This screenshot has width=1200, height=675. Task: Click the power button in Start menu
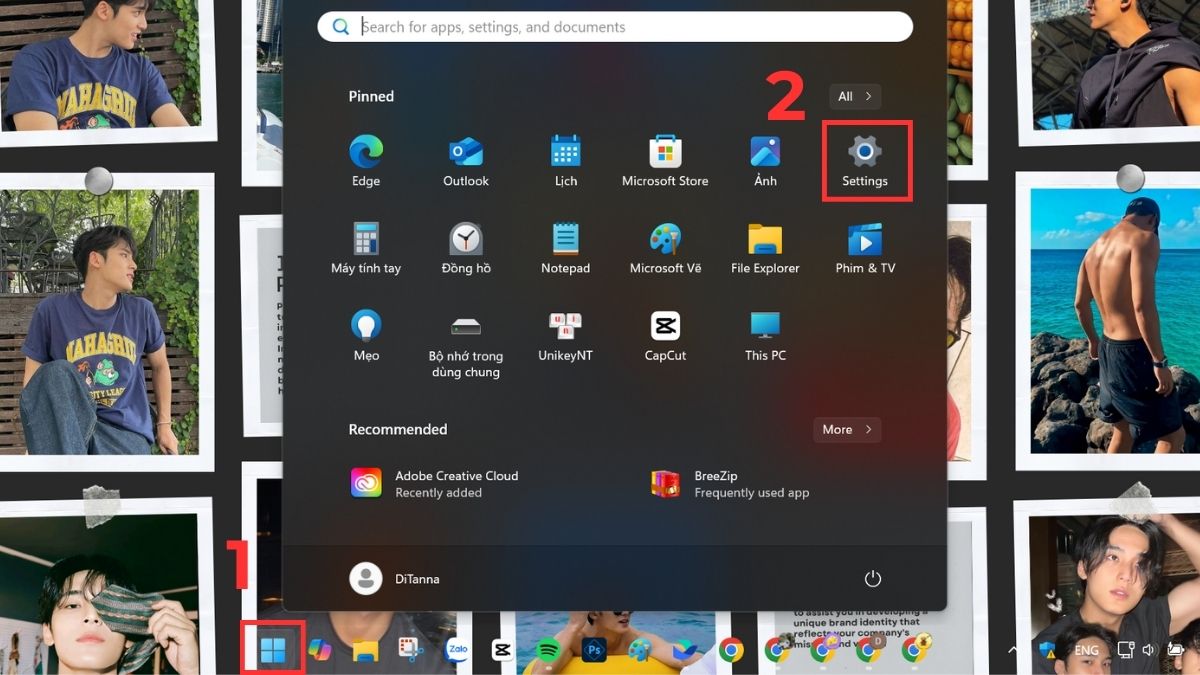(872, 578)
